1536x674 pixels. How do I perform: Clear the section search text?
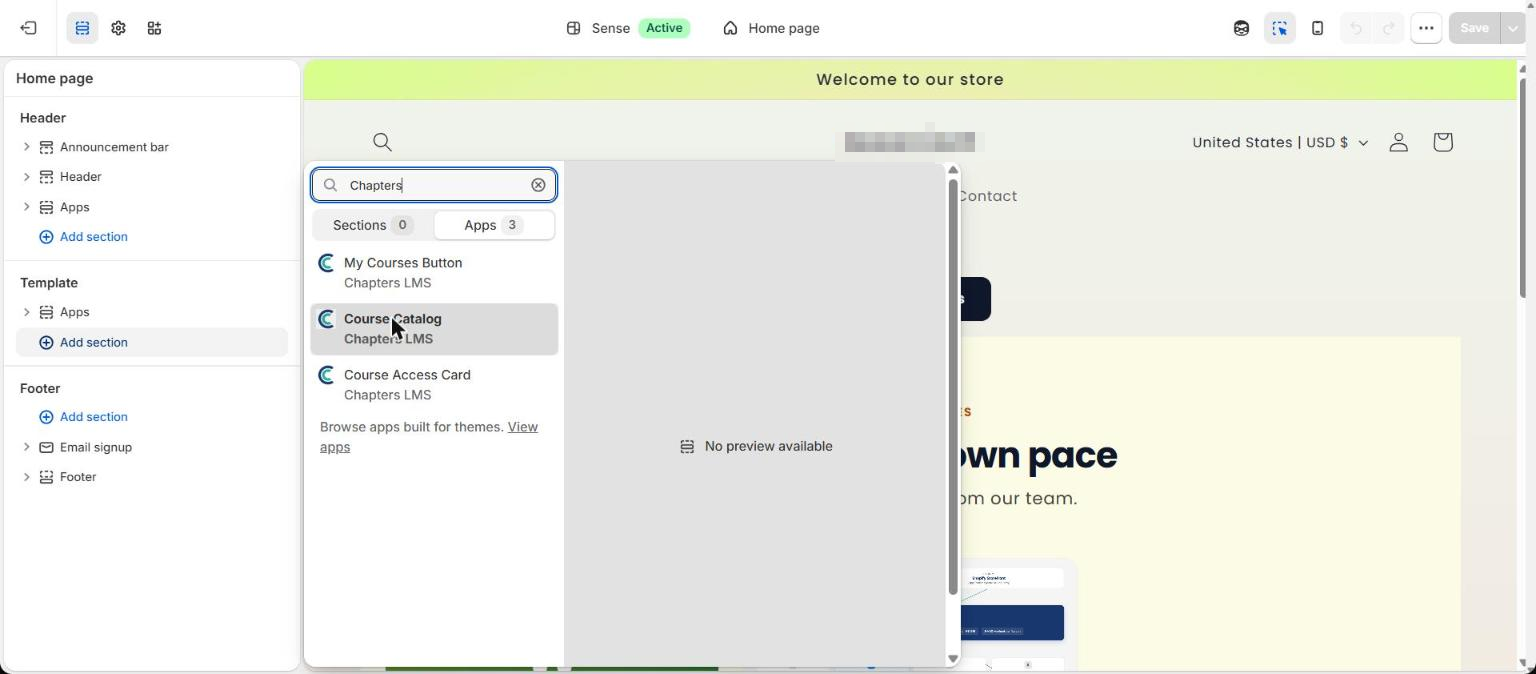538,185
